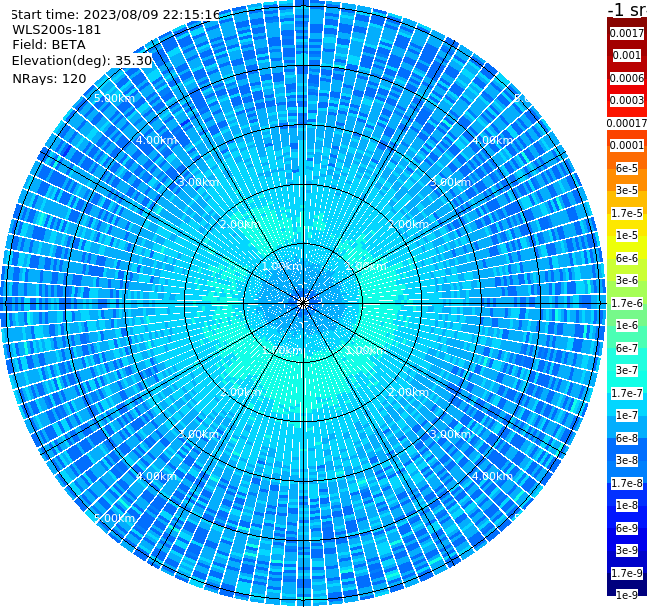Select the '1e-7' colorbar label

[x=627, y=415]
